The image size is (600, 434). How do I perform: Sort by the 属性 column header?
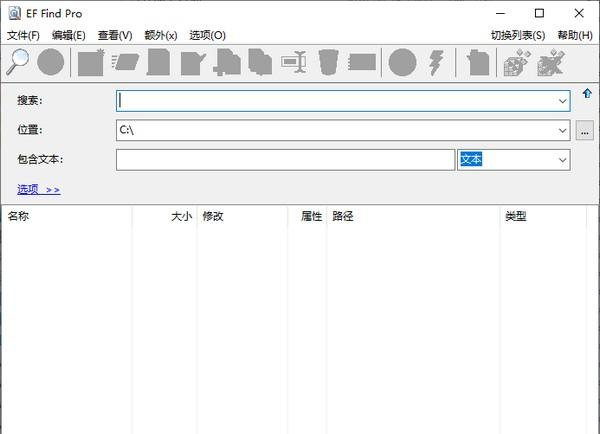pos(307,216)
